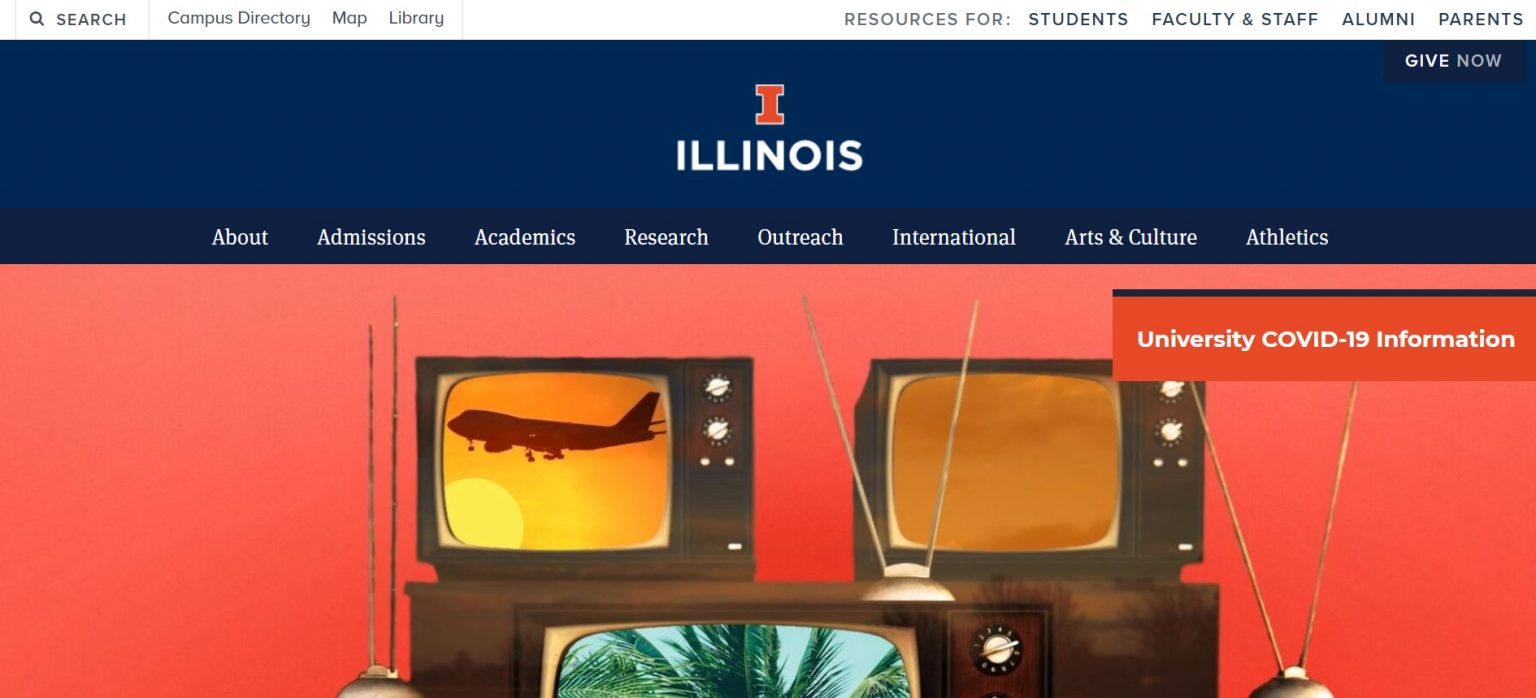This screenshot has height=698, width=1536.
Task: Open the Research menu
Action: 666,237
